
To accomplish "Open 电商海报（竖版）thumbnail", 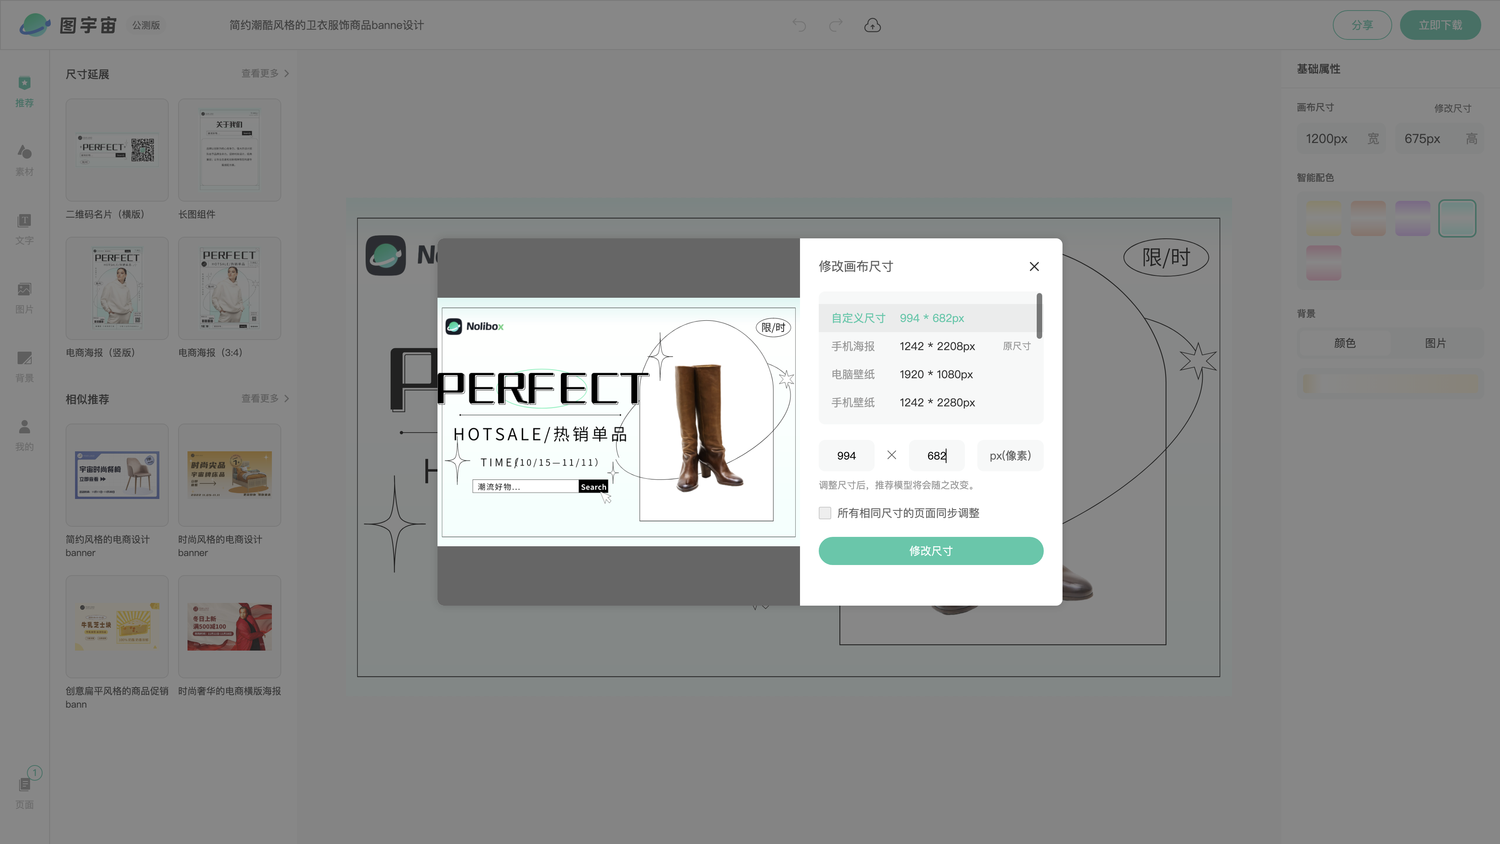I will pos(117,288).
